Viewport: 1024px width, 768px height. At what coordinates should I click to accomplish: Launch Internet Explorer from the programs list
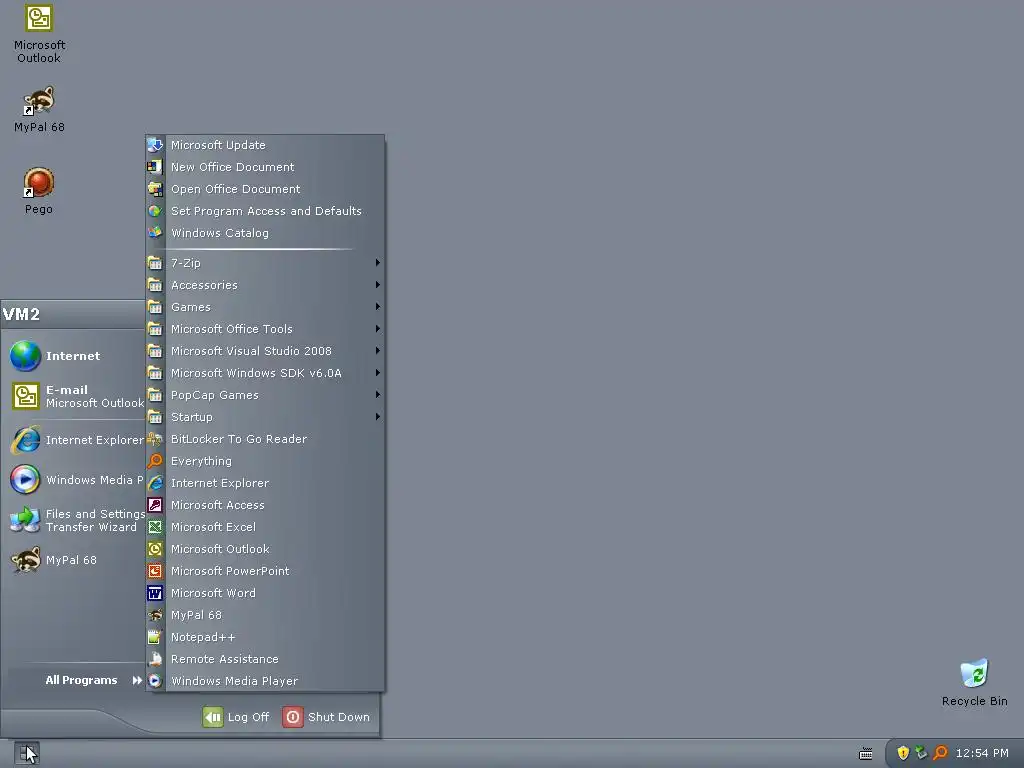(x=265, y=483)
